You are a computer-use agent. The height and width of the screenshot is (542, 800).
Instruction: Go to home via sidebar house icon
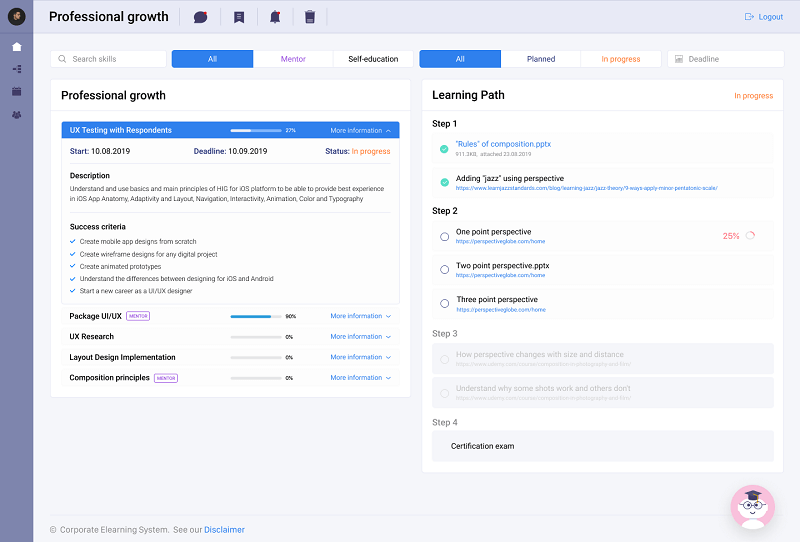(17, 47)
